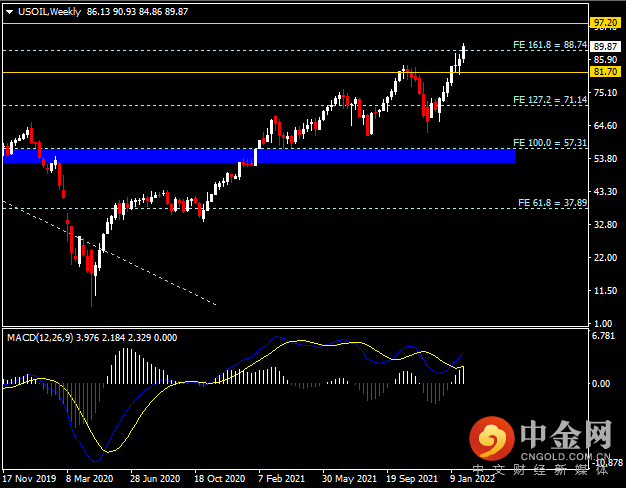Viewport: 626px width, 488px height.
Task: Select the FE 127.2 = 71.14 Fibonacci label
Action: point(550,100)
